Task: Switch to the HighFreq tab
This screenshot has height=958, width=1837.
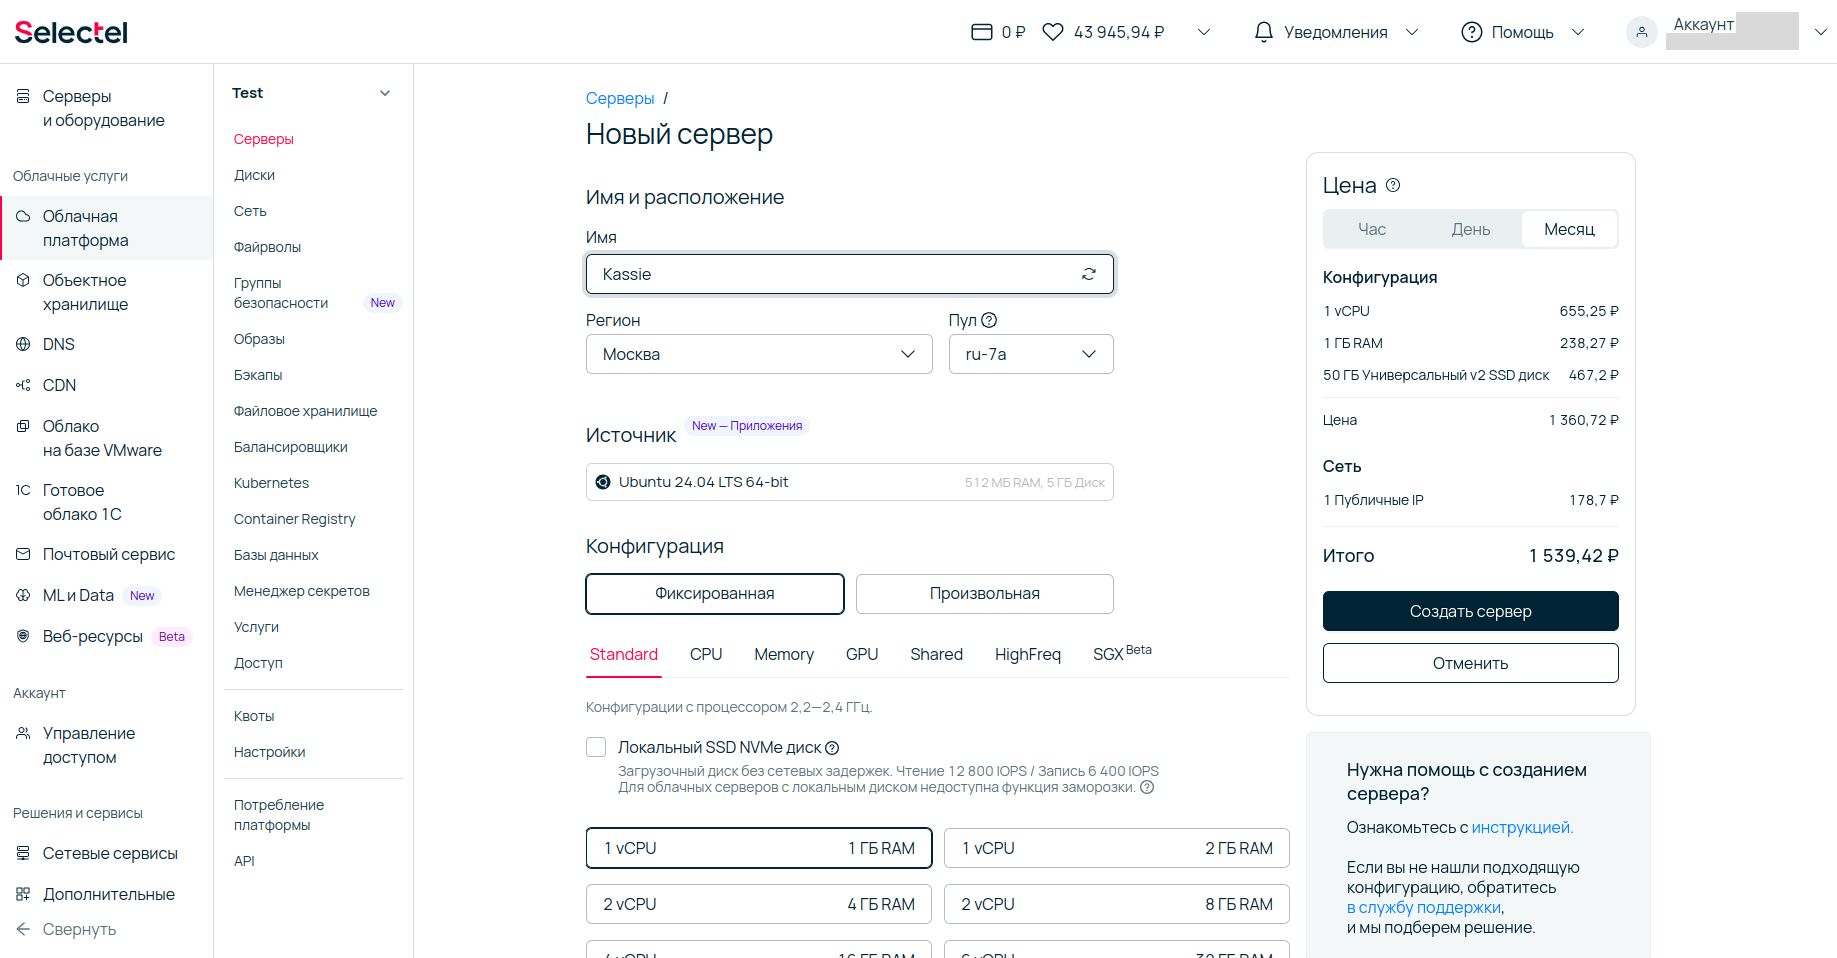Action: (1027, 654)
